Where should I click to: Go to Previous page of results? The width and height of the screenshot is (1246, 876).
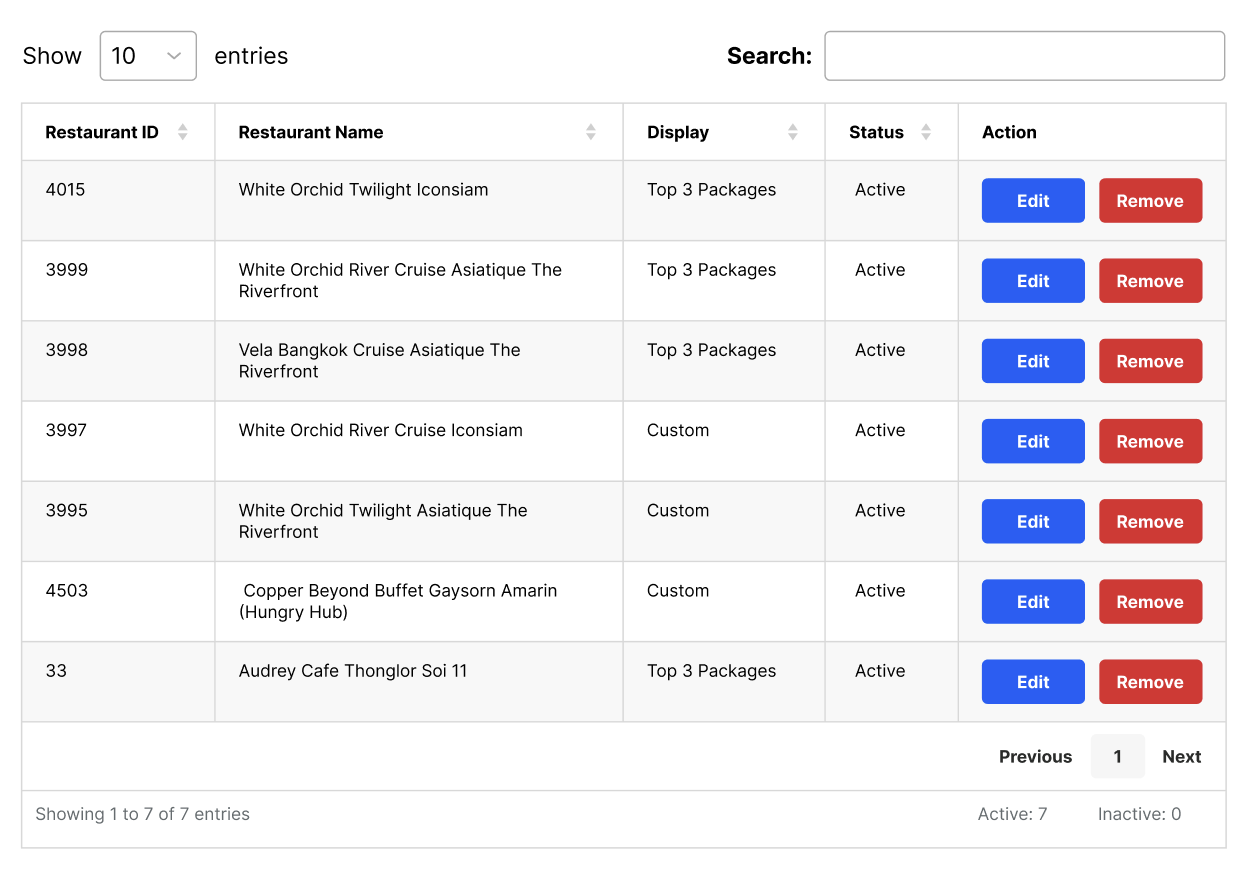[1035, 757]
